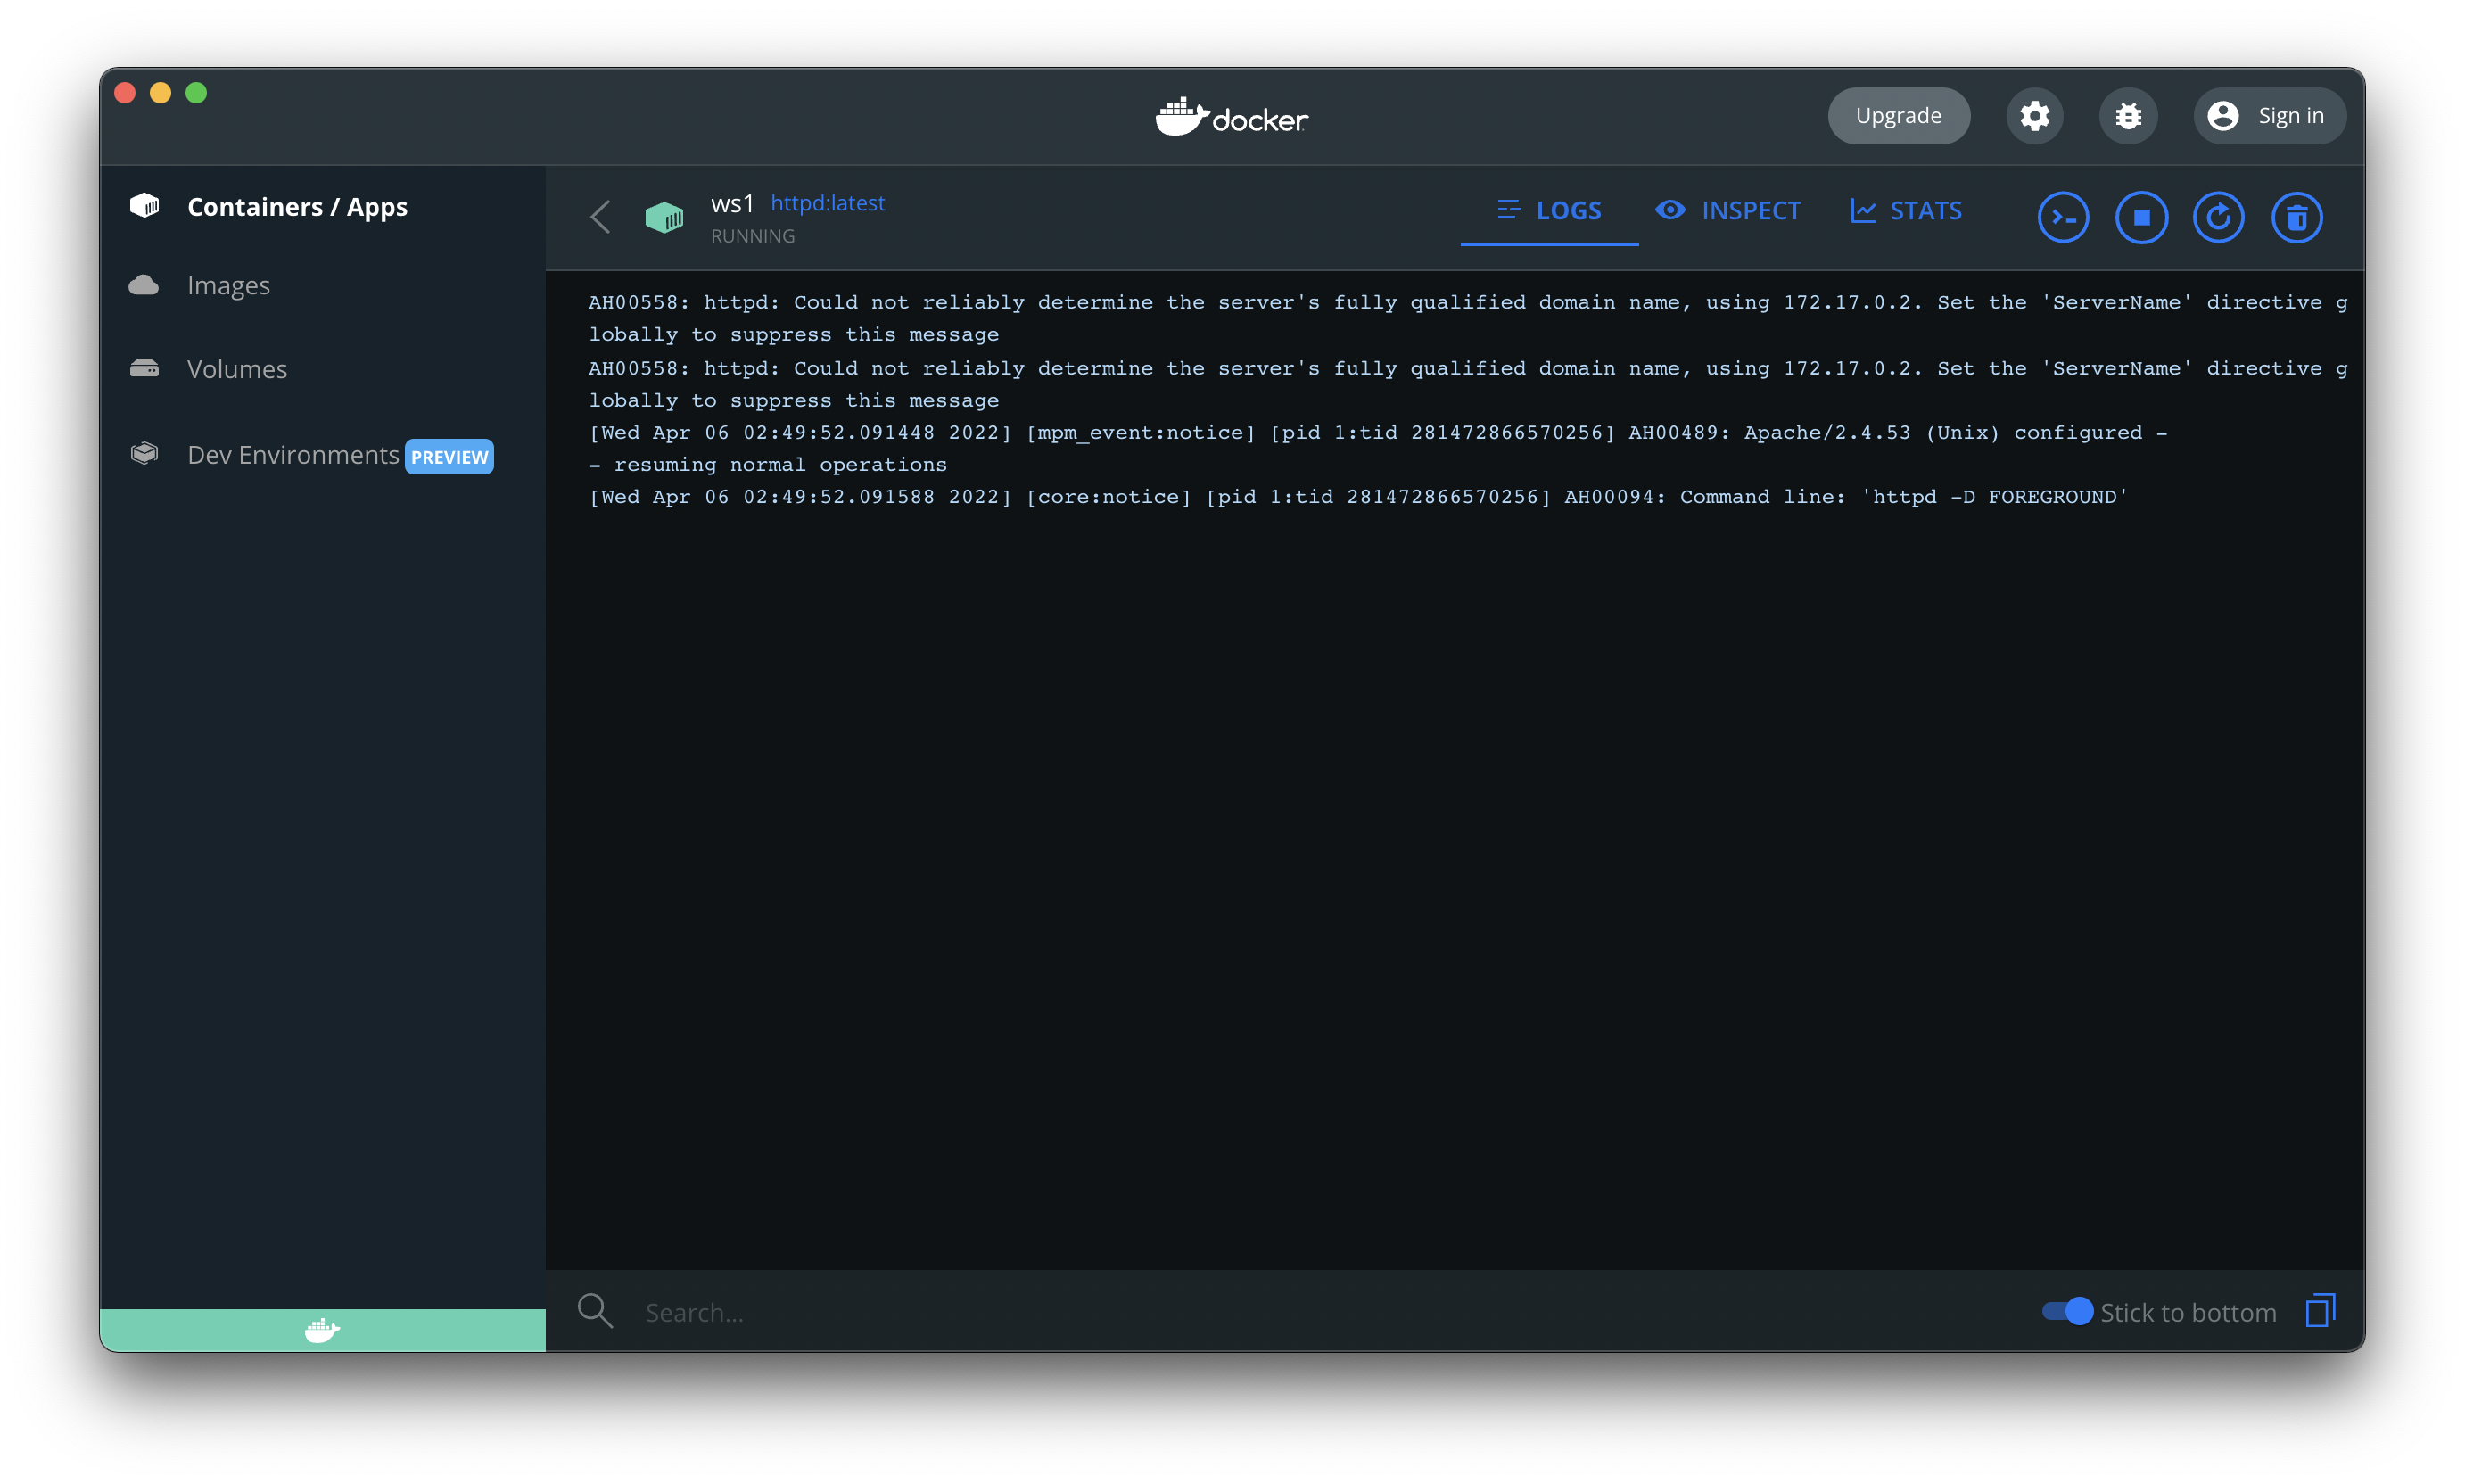Go back with the left chevron
This screenshot has height=1484, width=2465.
(x=600, y=217)
